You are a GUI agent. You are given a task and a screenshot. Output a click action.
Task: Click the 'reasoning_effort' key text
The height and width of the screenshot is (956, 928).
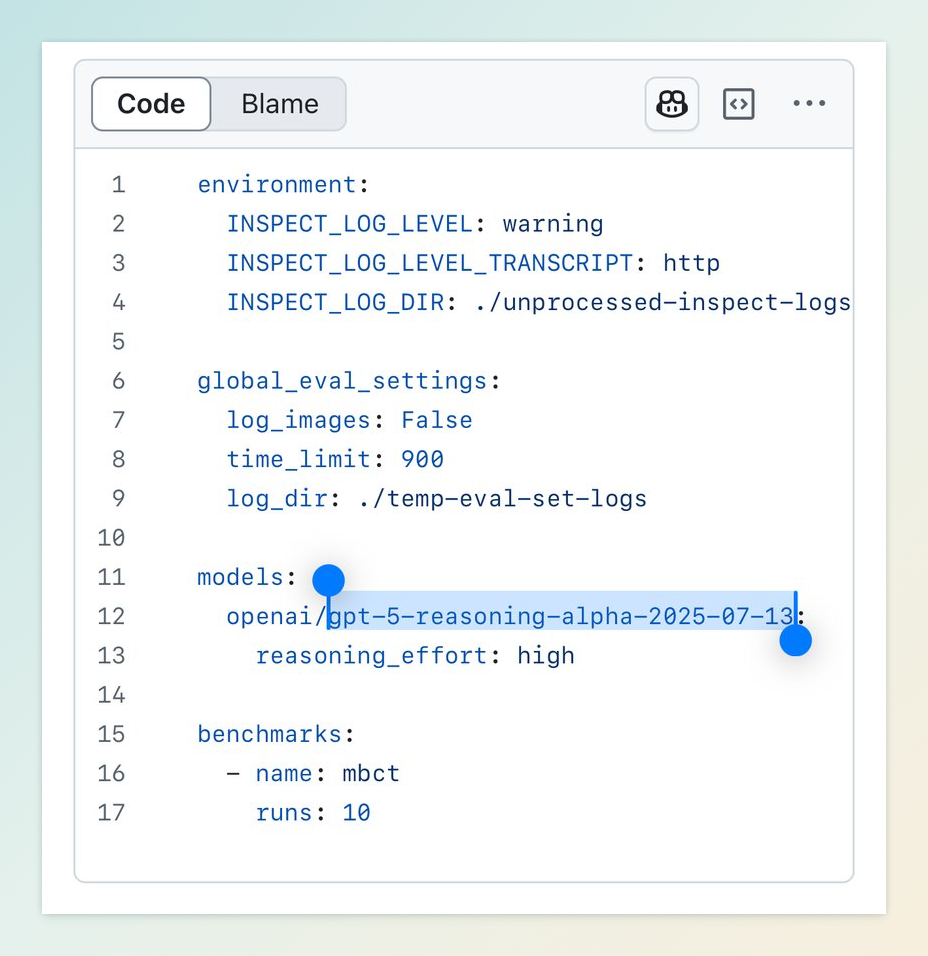pyautogui.click(x=371, y=655)
